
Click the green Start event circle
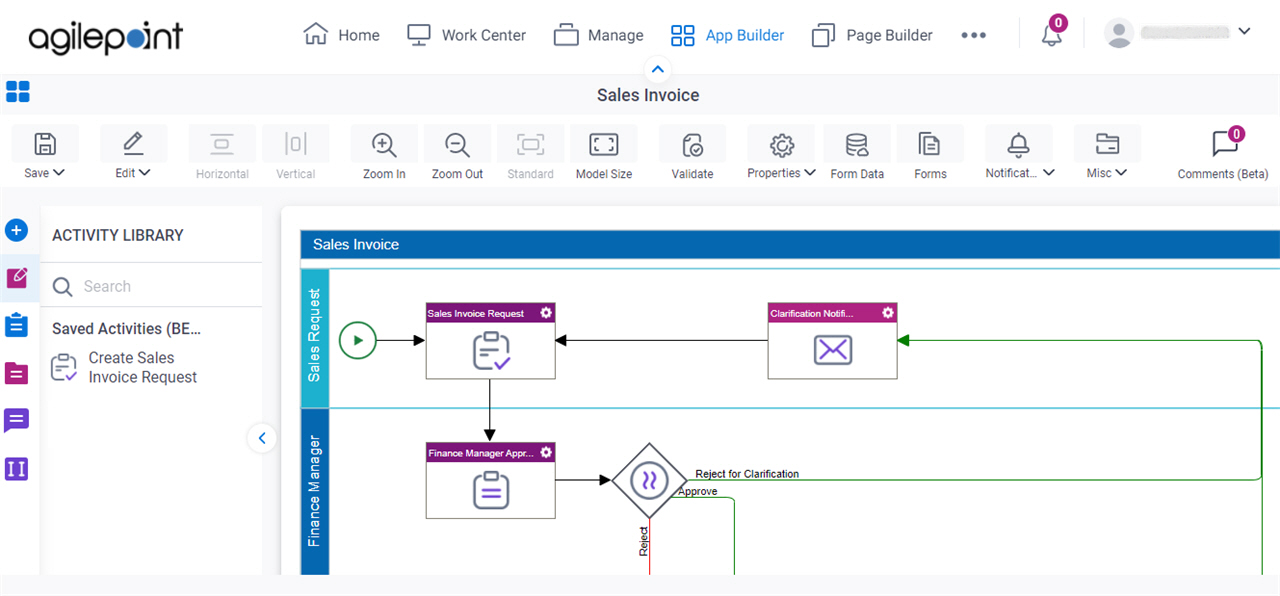(358, 341)
